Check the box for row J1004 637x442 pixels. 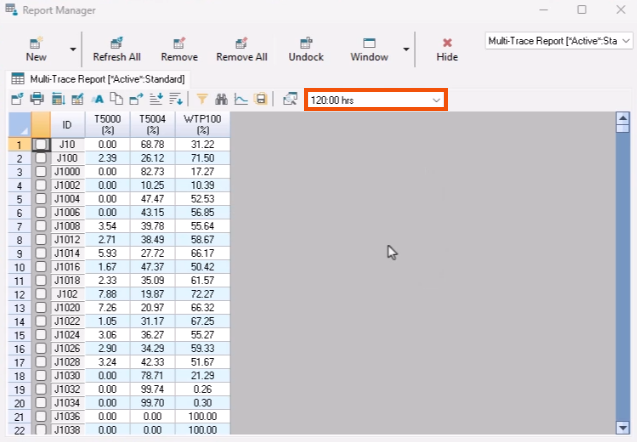41,199
